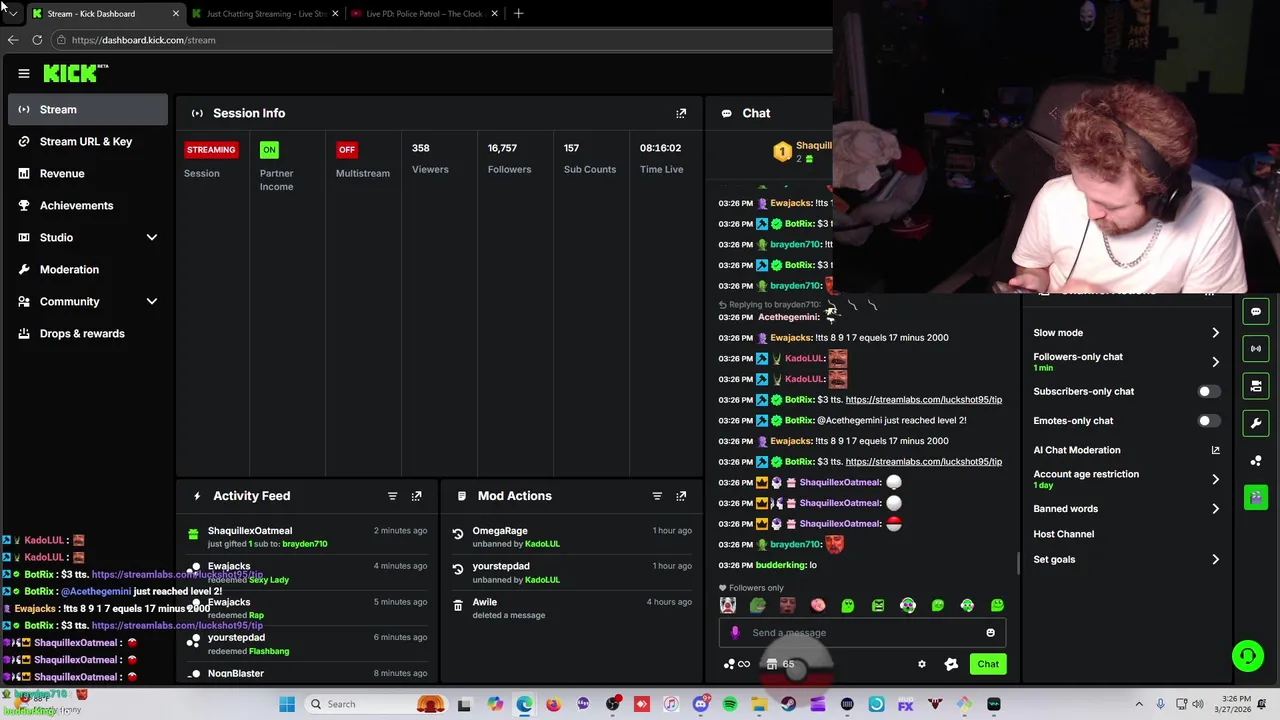Open Windows Start menu
The height and width of the screenshot is (720, 1280).
tap(287, 704)
